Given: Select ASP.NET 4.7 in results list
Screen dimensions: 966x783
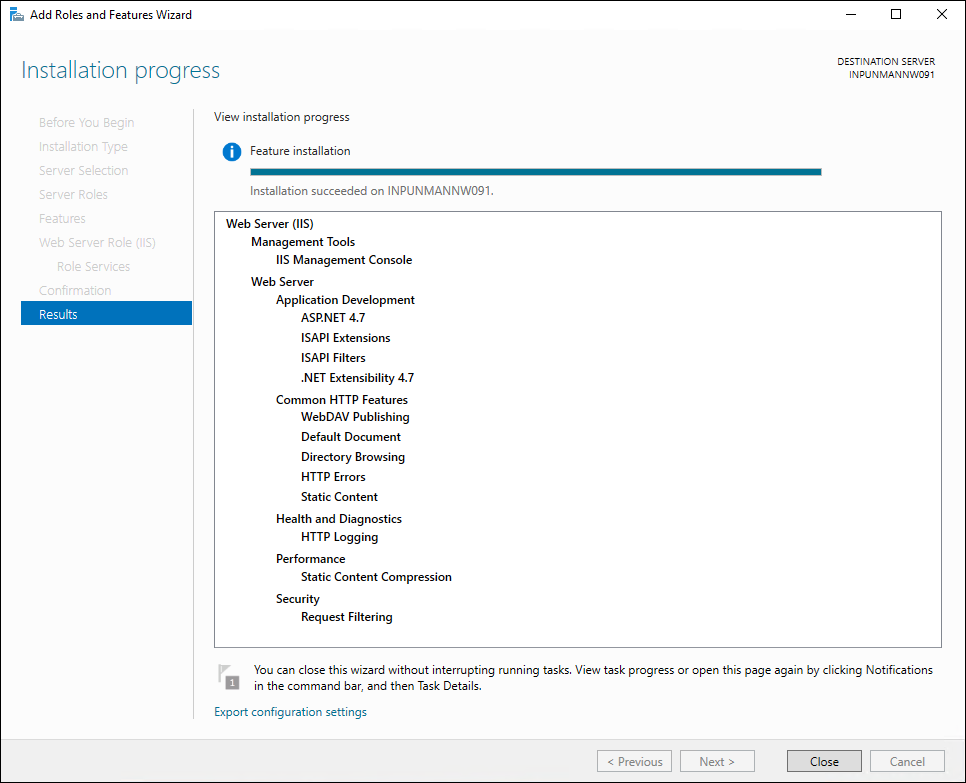Looking at the screenshot, I should tap(333, 318).
